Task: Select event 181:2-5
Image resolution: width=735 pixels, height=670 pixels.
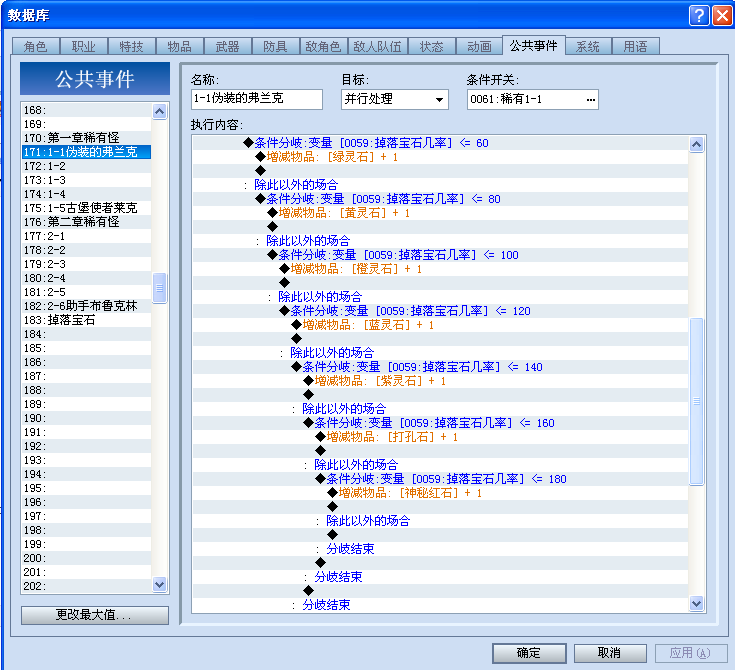Action: pos(87,292)
